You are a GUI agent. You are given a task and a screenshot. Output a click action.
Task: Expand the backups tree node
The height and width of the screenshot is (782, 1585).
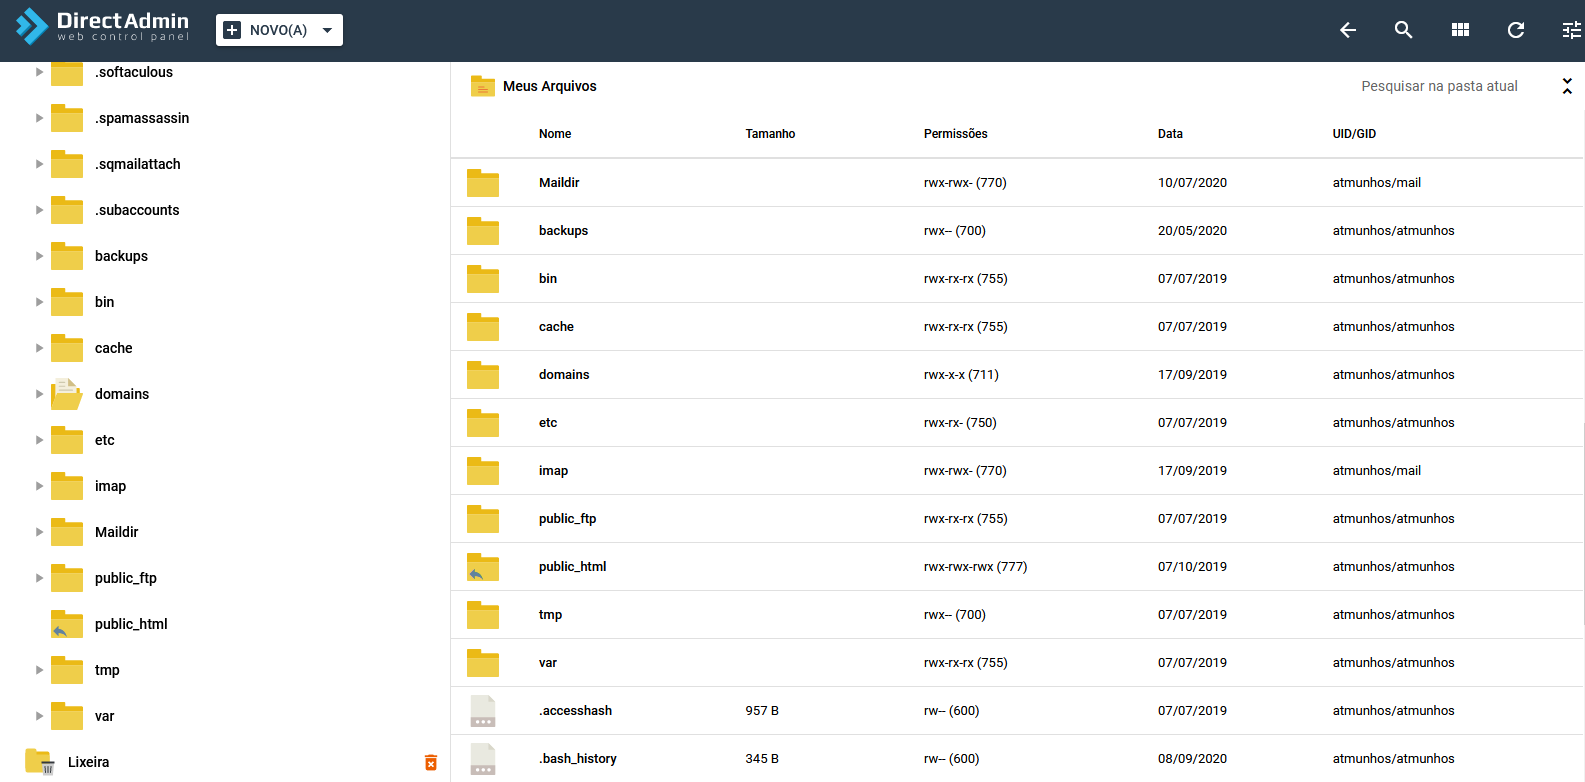click(39, 256)
